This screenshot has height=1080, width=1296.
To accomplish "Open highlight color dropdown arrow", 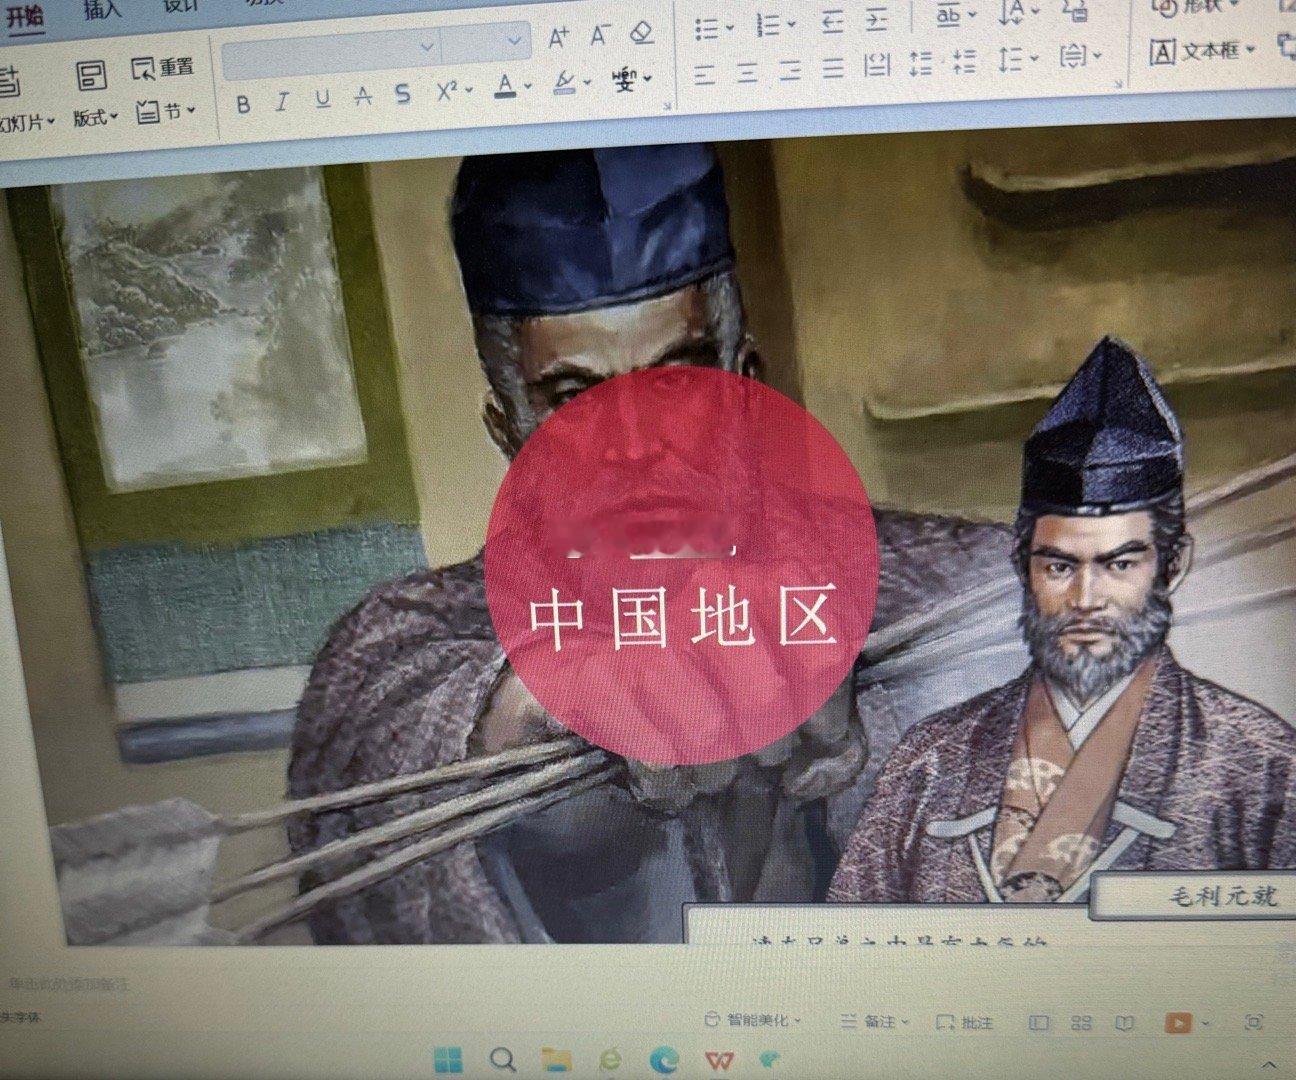I will pyautogui.click(x=587, y=82).
